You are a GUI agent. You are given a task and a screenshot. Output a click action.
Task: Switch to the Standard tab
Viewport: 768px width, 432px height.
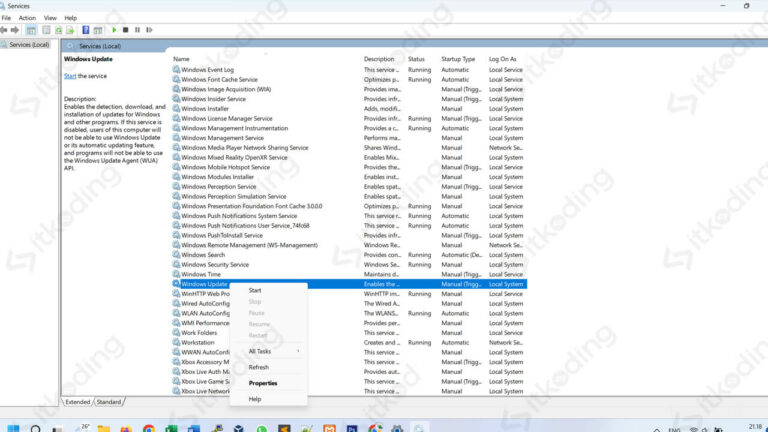pos(109,402)
